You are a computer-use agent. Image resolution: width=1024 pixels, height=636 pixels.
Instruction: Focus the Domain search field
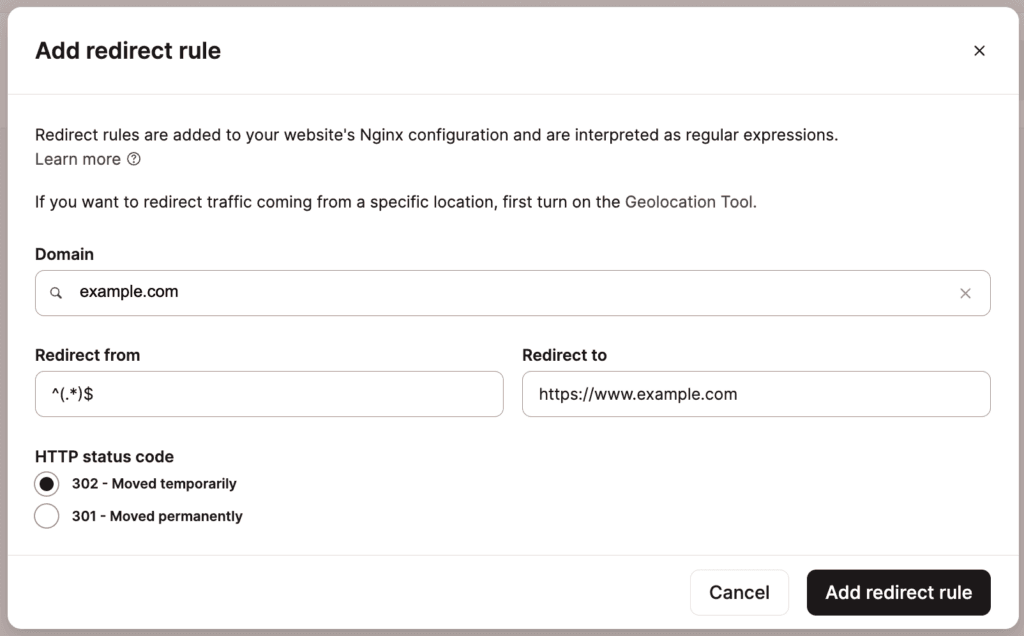coord(513,293)
